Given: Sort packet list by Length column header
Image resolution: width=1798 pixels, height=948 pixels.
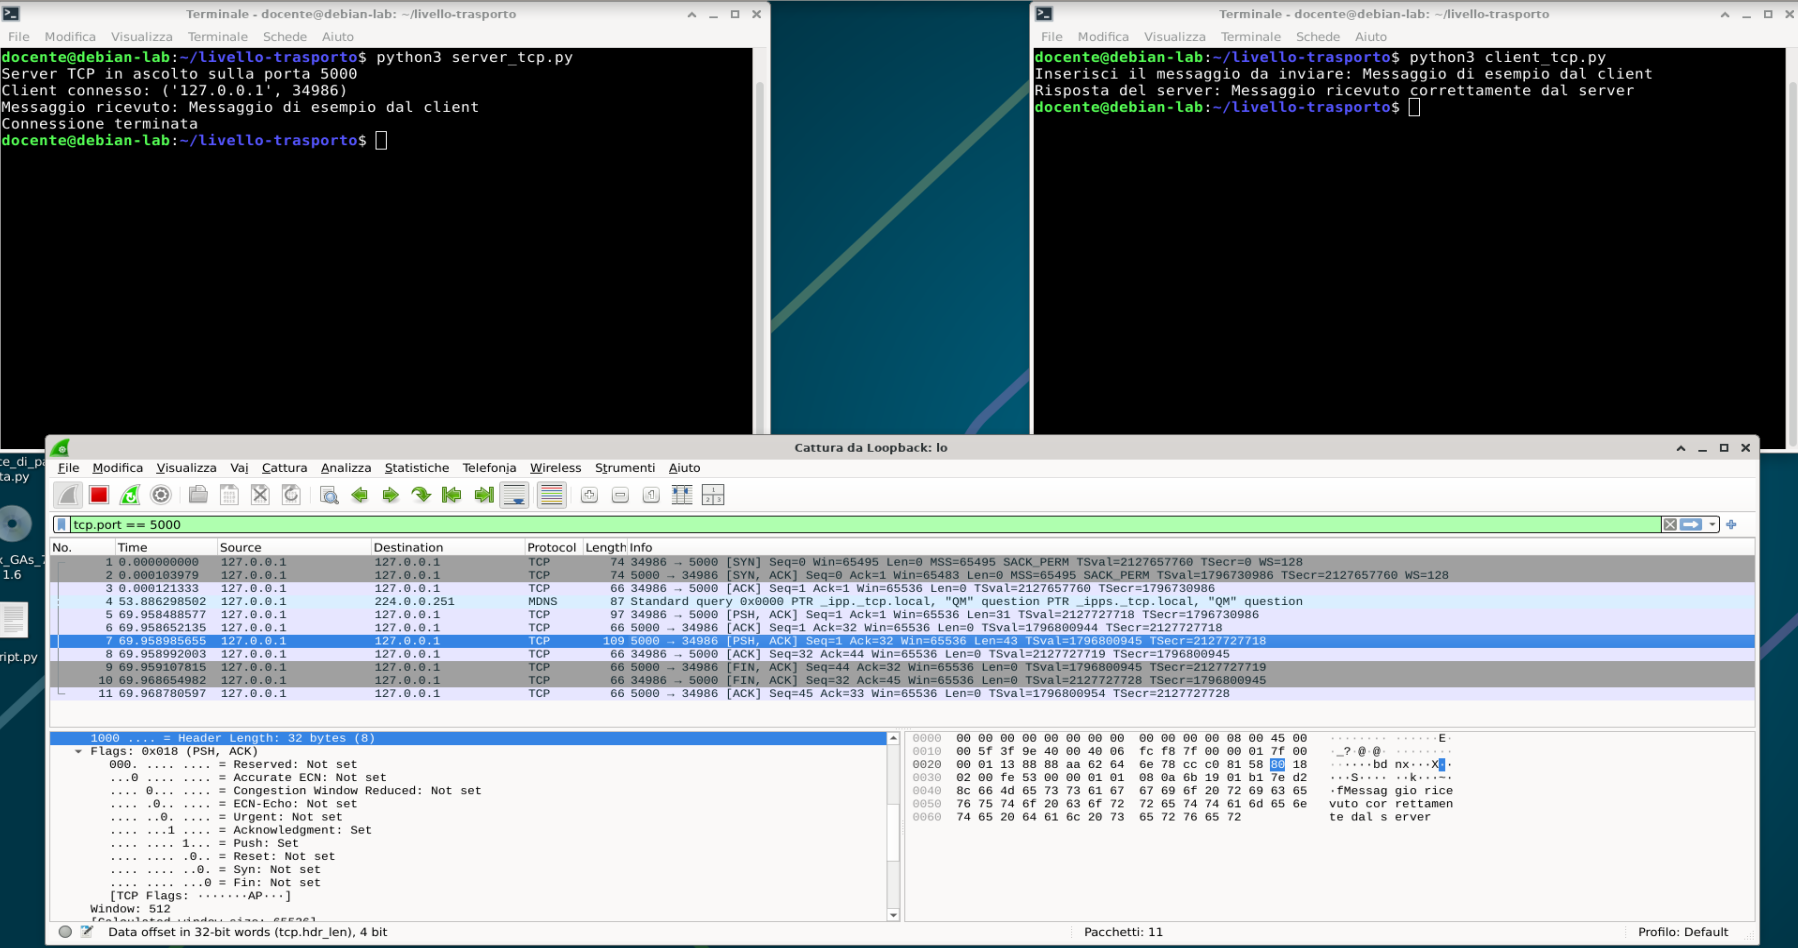Looking at the screenshot, I should [605, 547].
